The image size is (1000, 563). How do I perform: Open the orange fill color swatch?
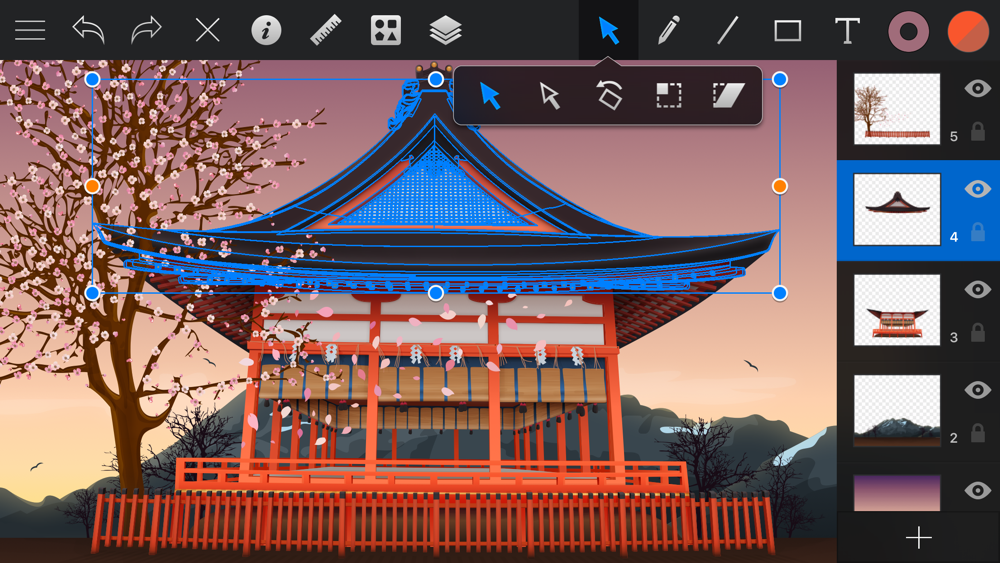pos(967,31)
